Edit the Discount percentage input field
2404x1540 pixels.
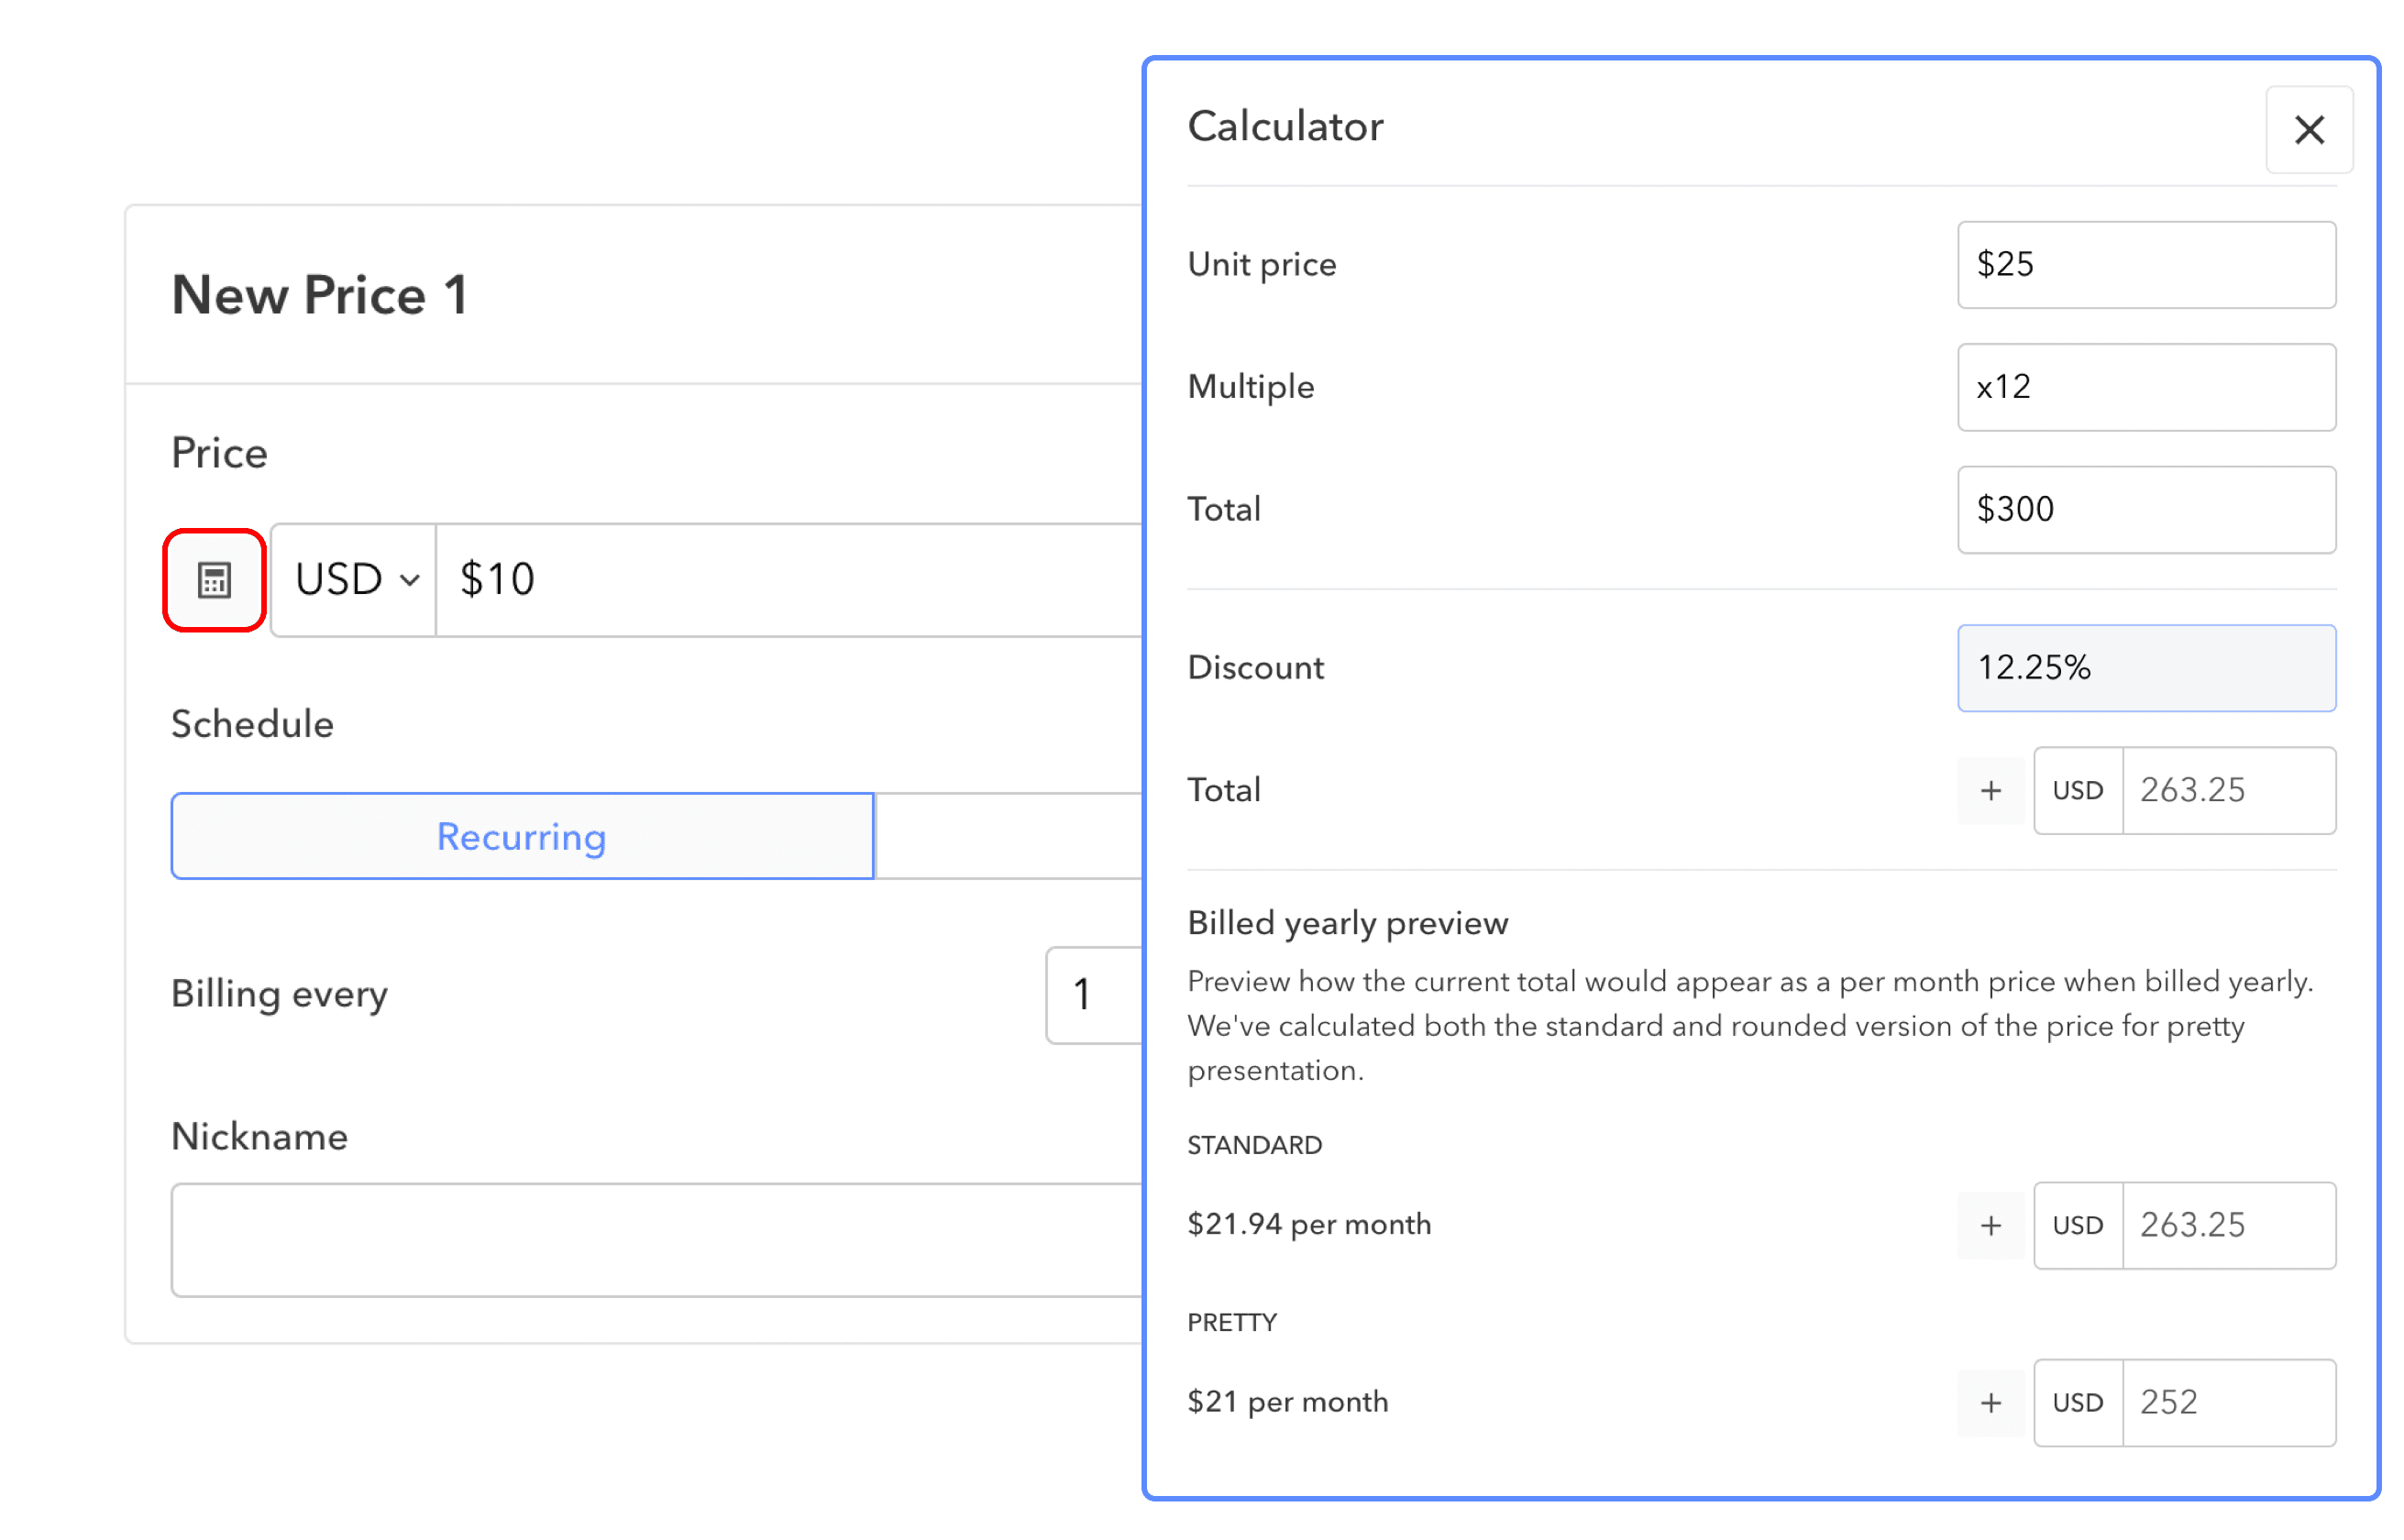pyautogui.click(x=2145, y=665)
